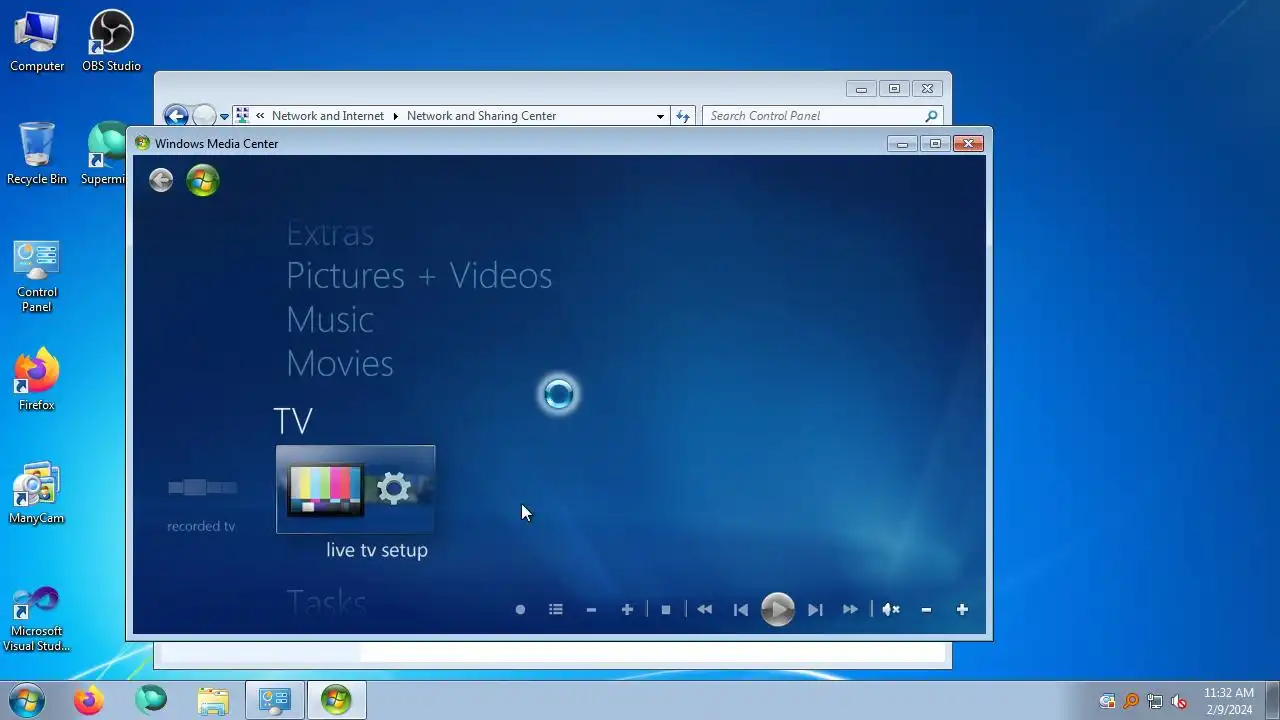Select the Tasks menu entry
This screenshot has width=1280, height=720.
[x=327, y=602]
